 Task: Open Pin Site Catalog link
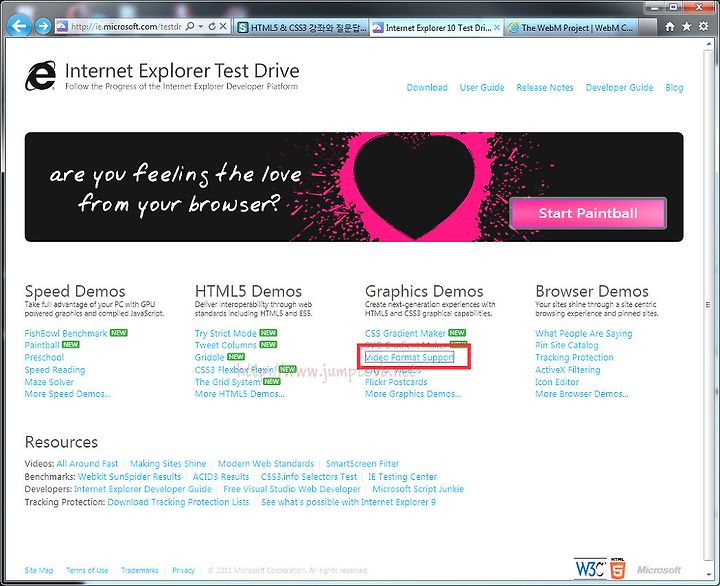tap(567, 345)
